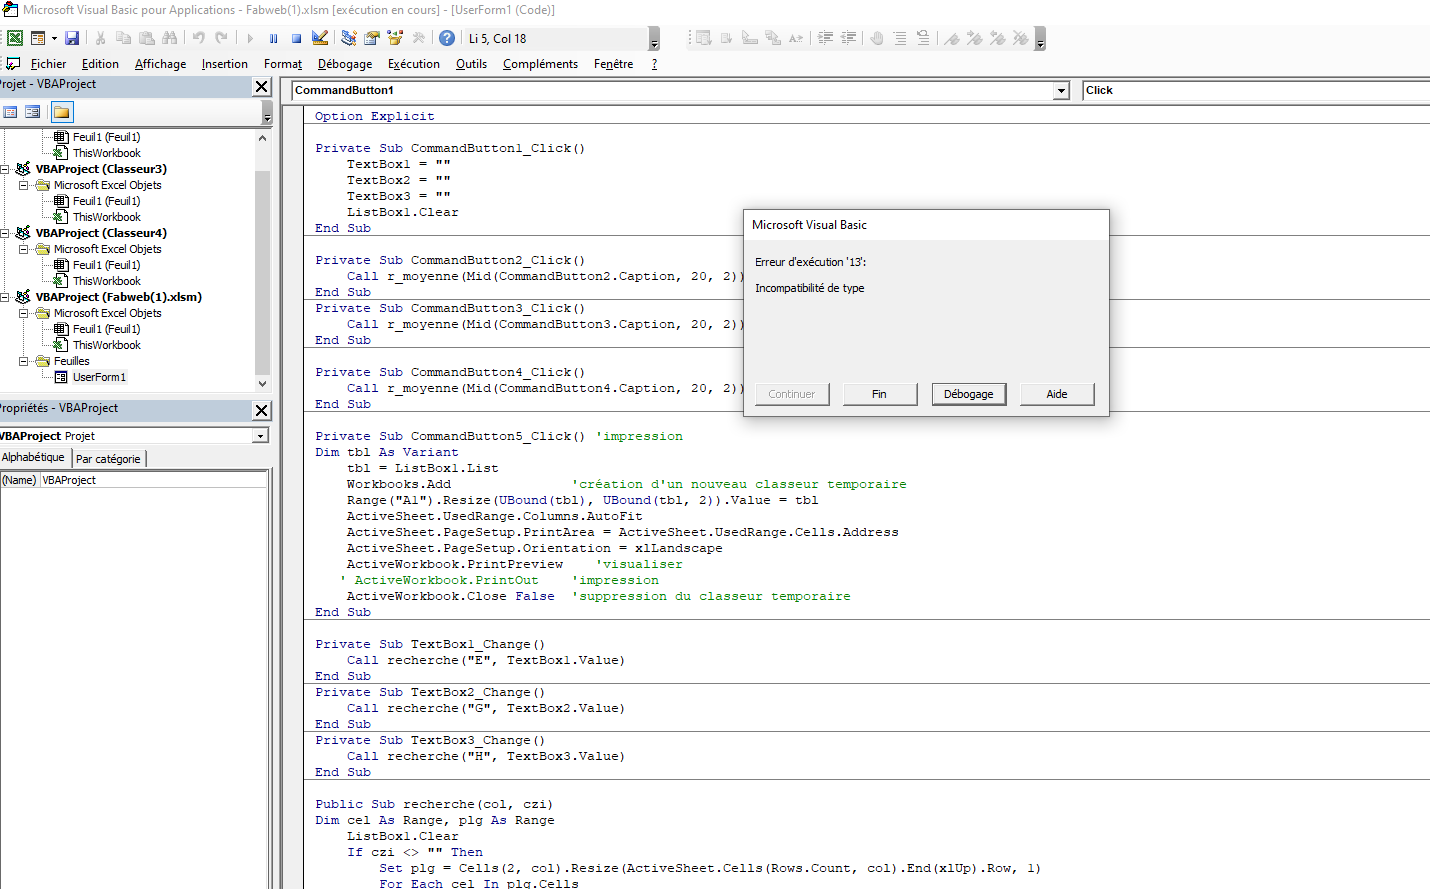
Task: Click the Indent icon in Edit toolbar
Action: [825, 38]
